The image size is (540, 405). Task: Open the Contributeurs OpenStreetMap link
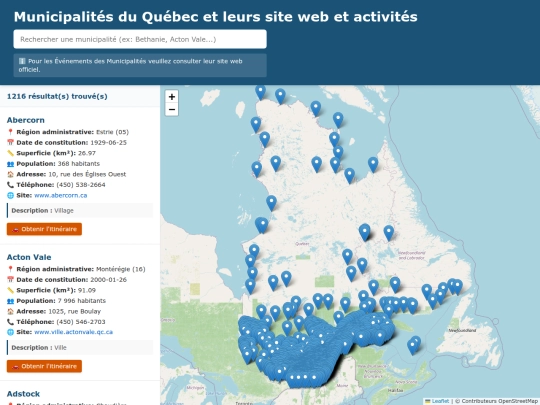(x=500, y=401)
